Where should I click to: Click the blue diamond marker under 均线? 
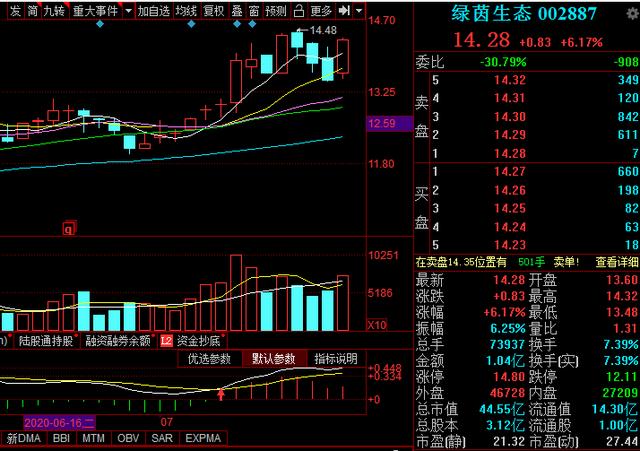191,24
